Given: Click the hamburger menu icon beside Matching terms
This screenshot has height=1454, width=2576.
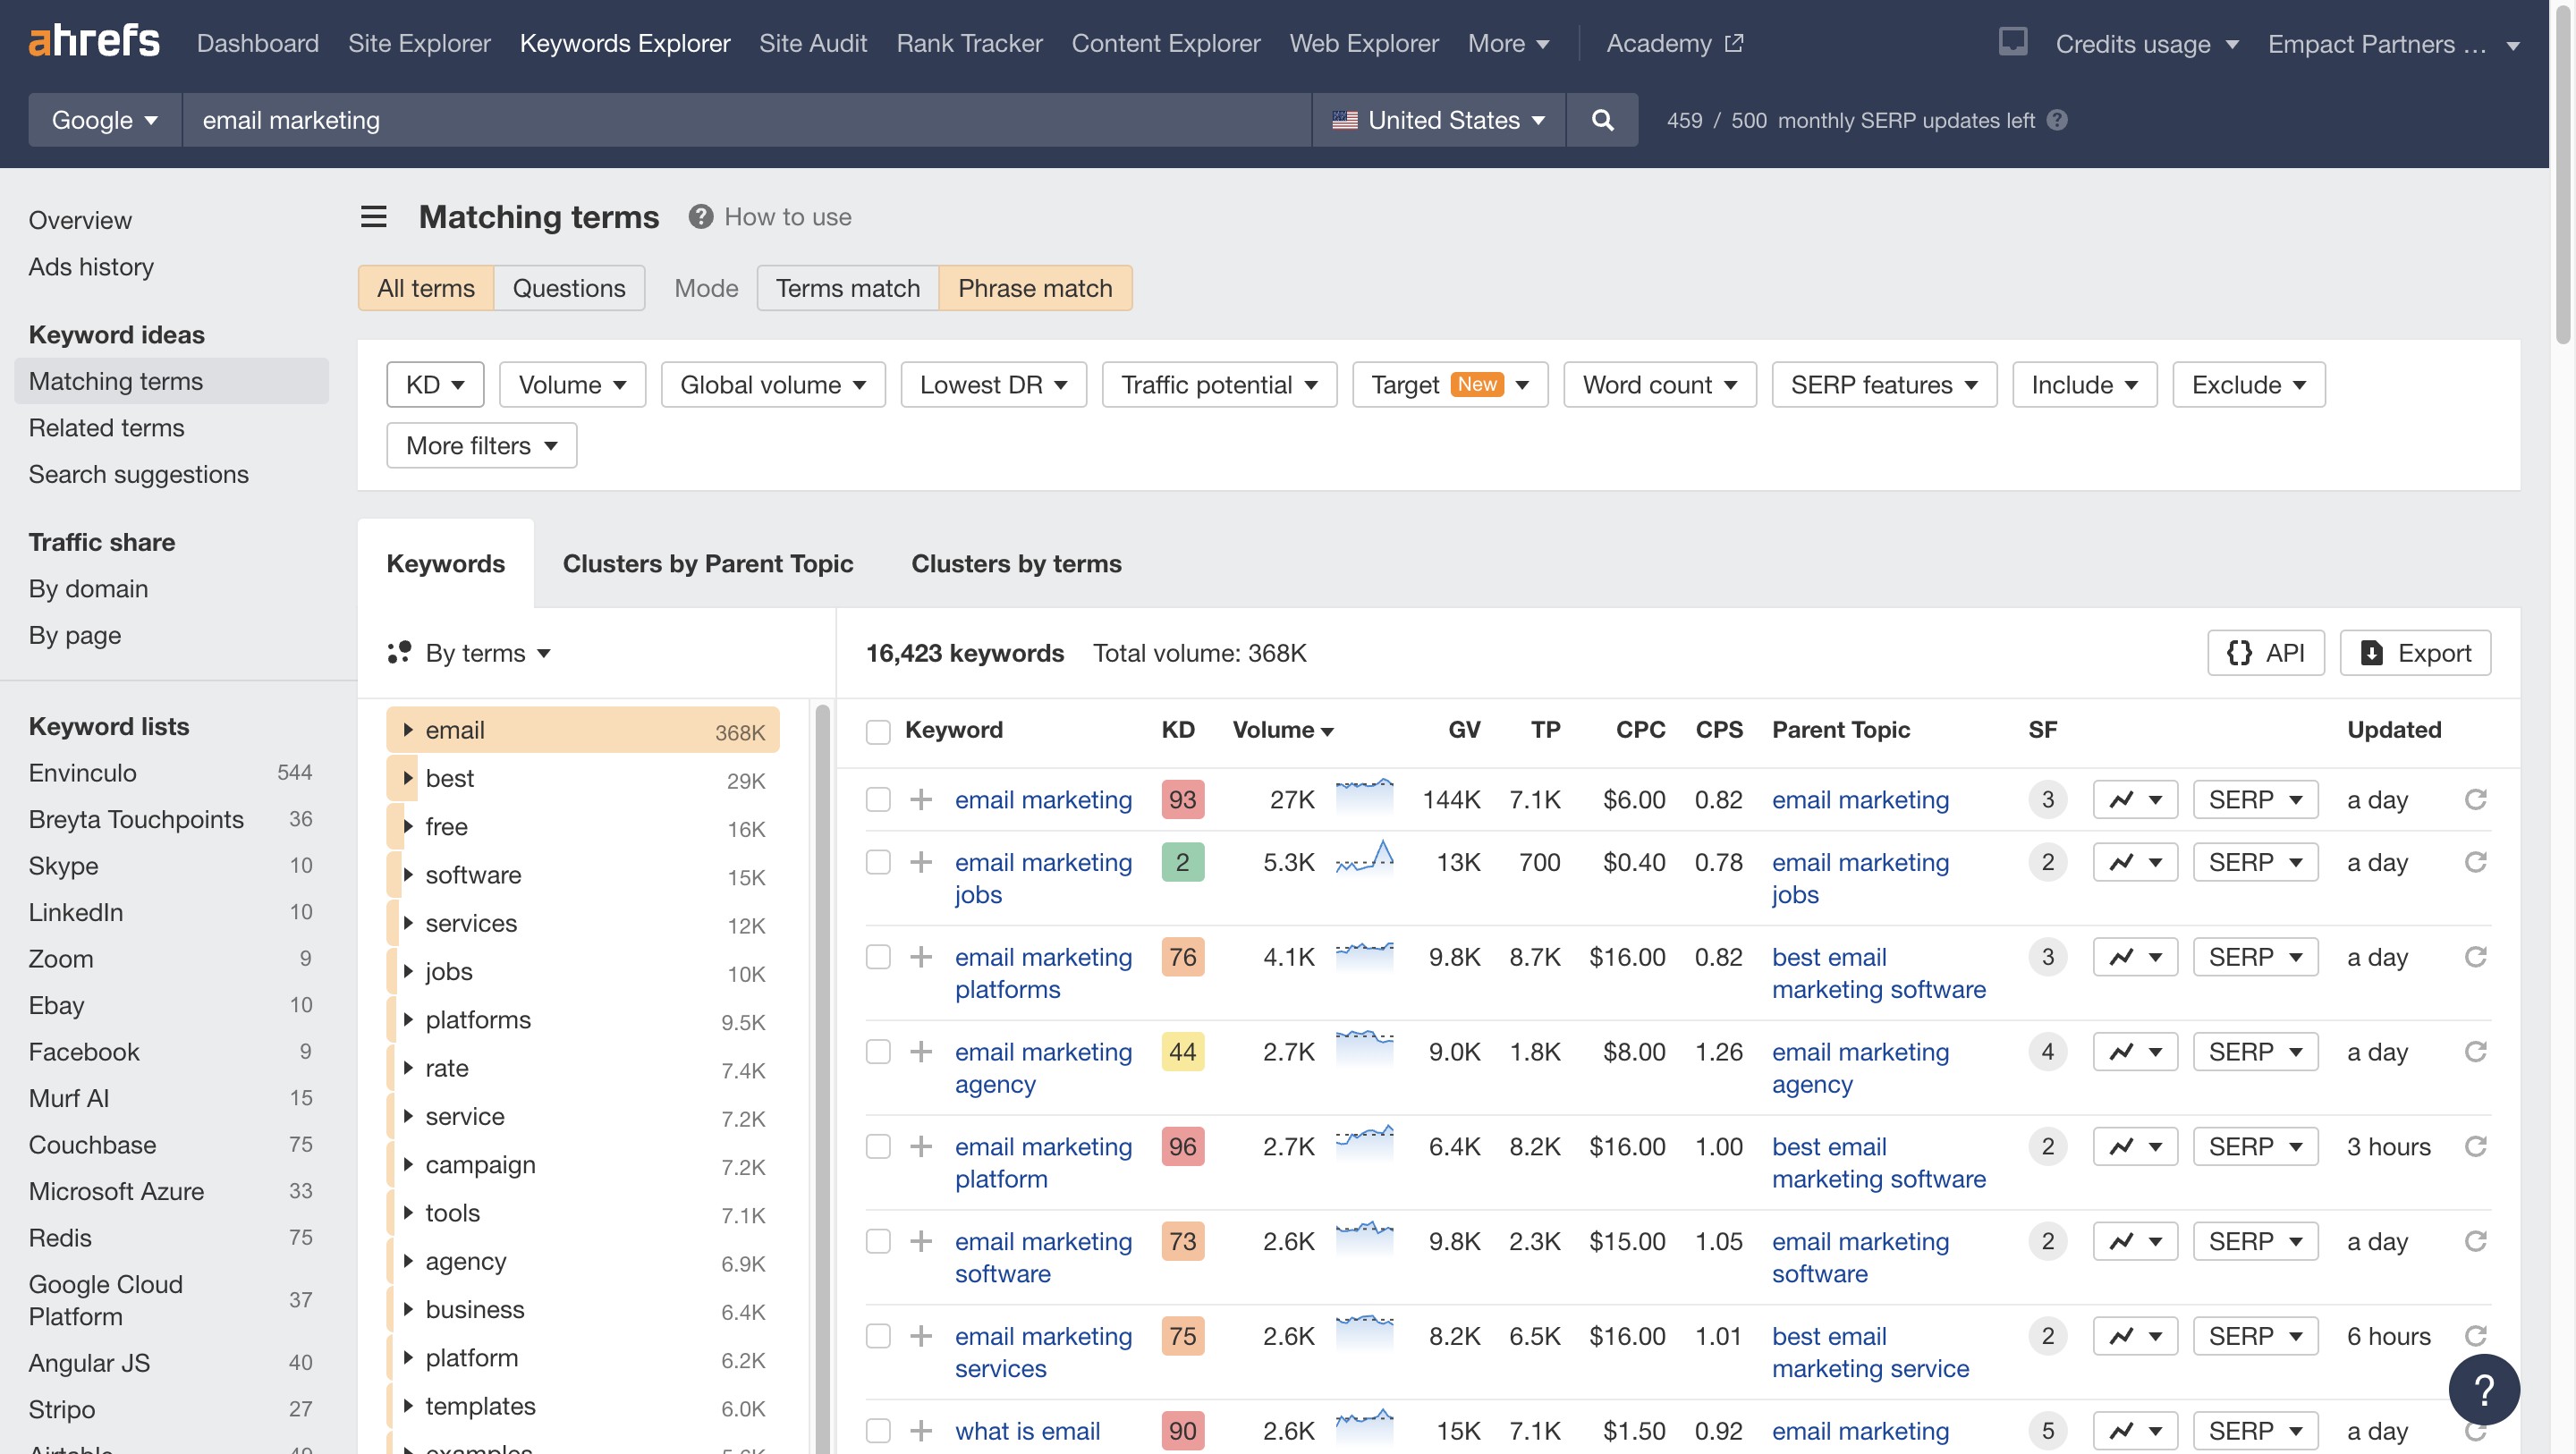Looking at the screenshot, I should tap(373, 216).
